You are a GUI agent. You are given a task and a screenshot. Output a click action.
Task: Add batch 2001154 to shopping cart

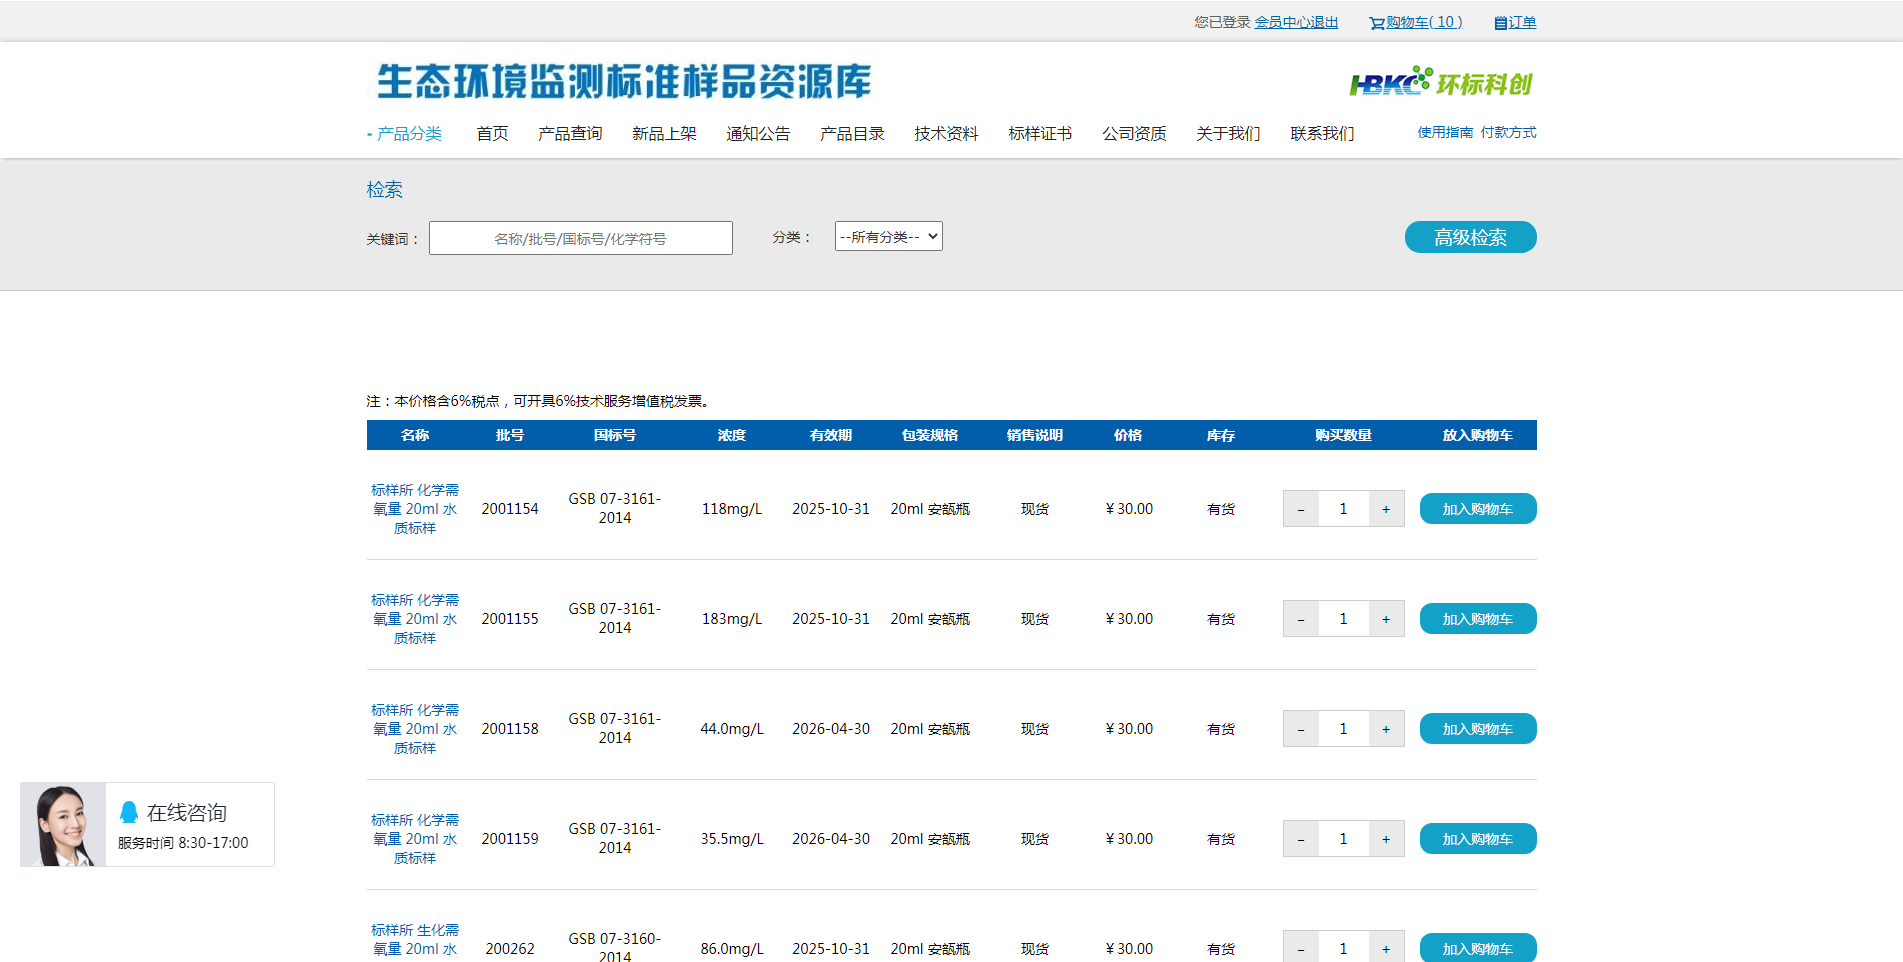(x=1477, y=509)
